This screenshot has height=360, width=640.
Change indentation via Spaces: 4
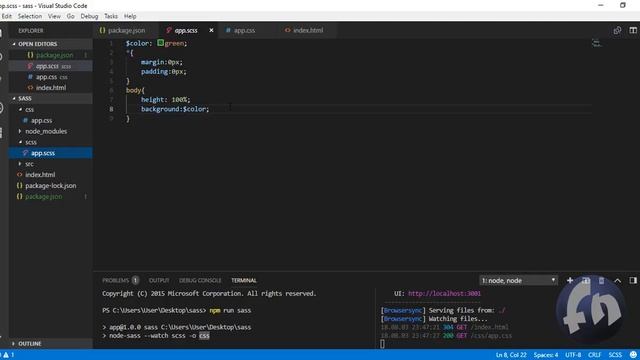point(546,355)
